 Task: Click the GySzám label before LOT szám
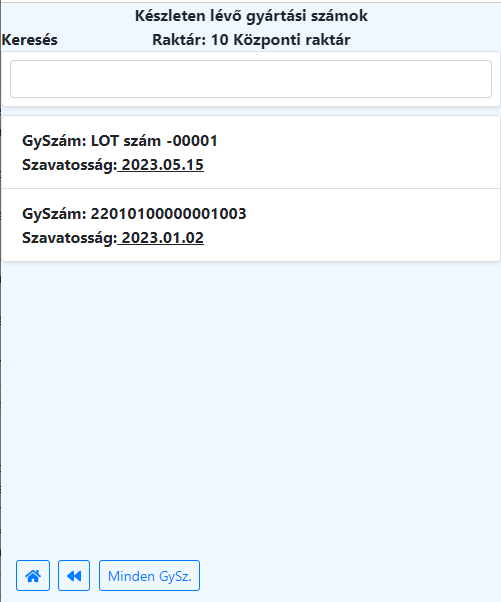[55, 141]
